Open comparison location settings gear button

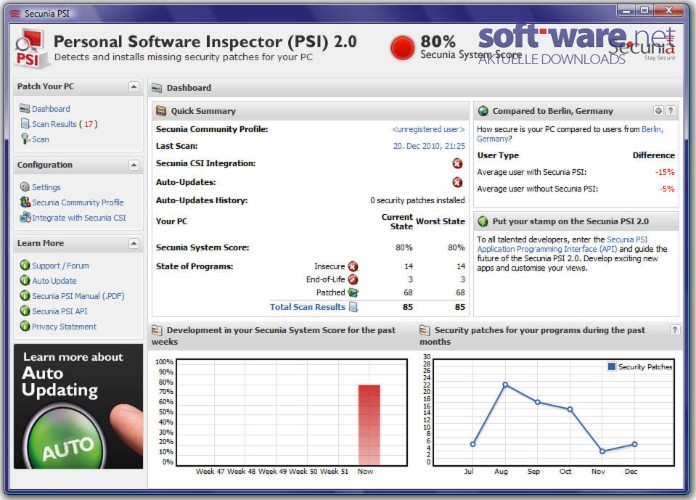pyautogui.click(x=658, y=110)
